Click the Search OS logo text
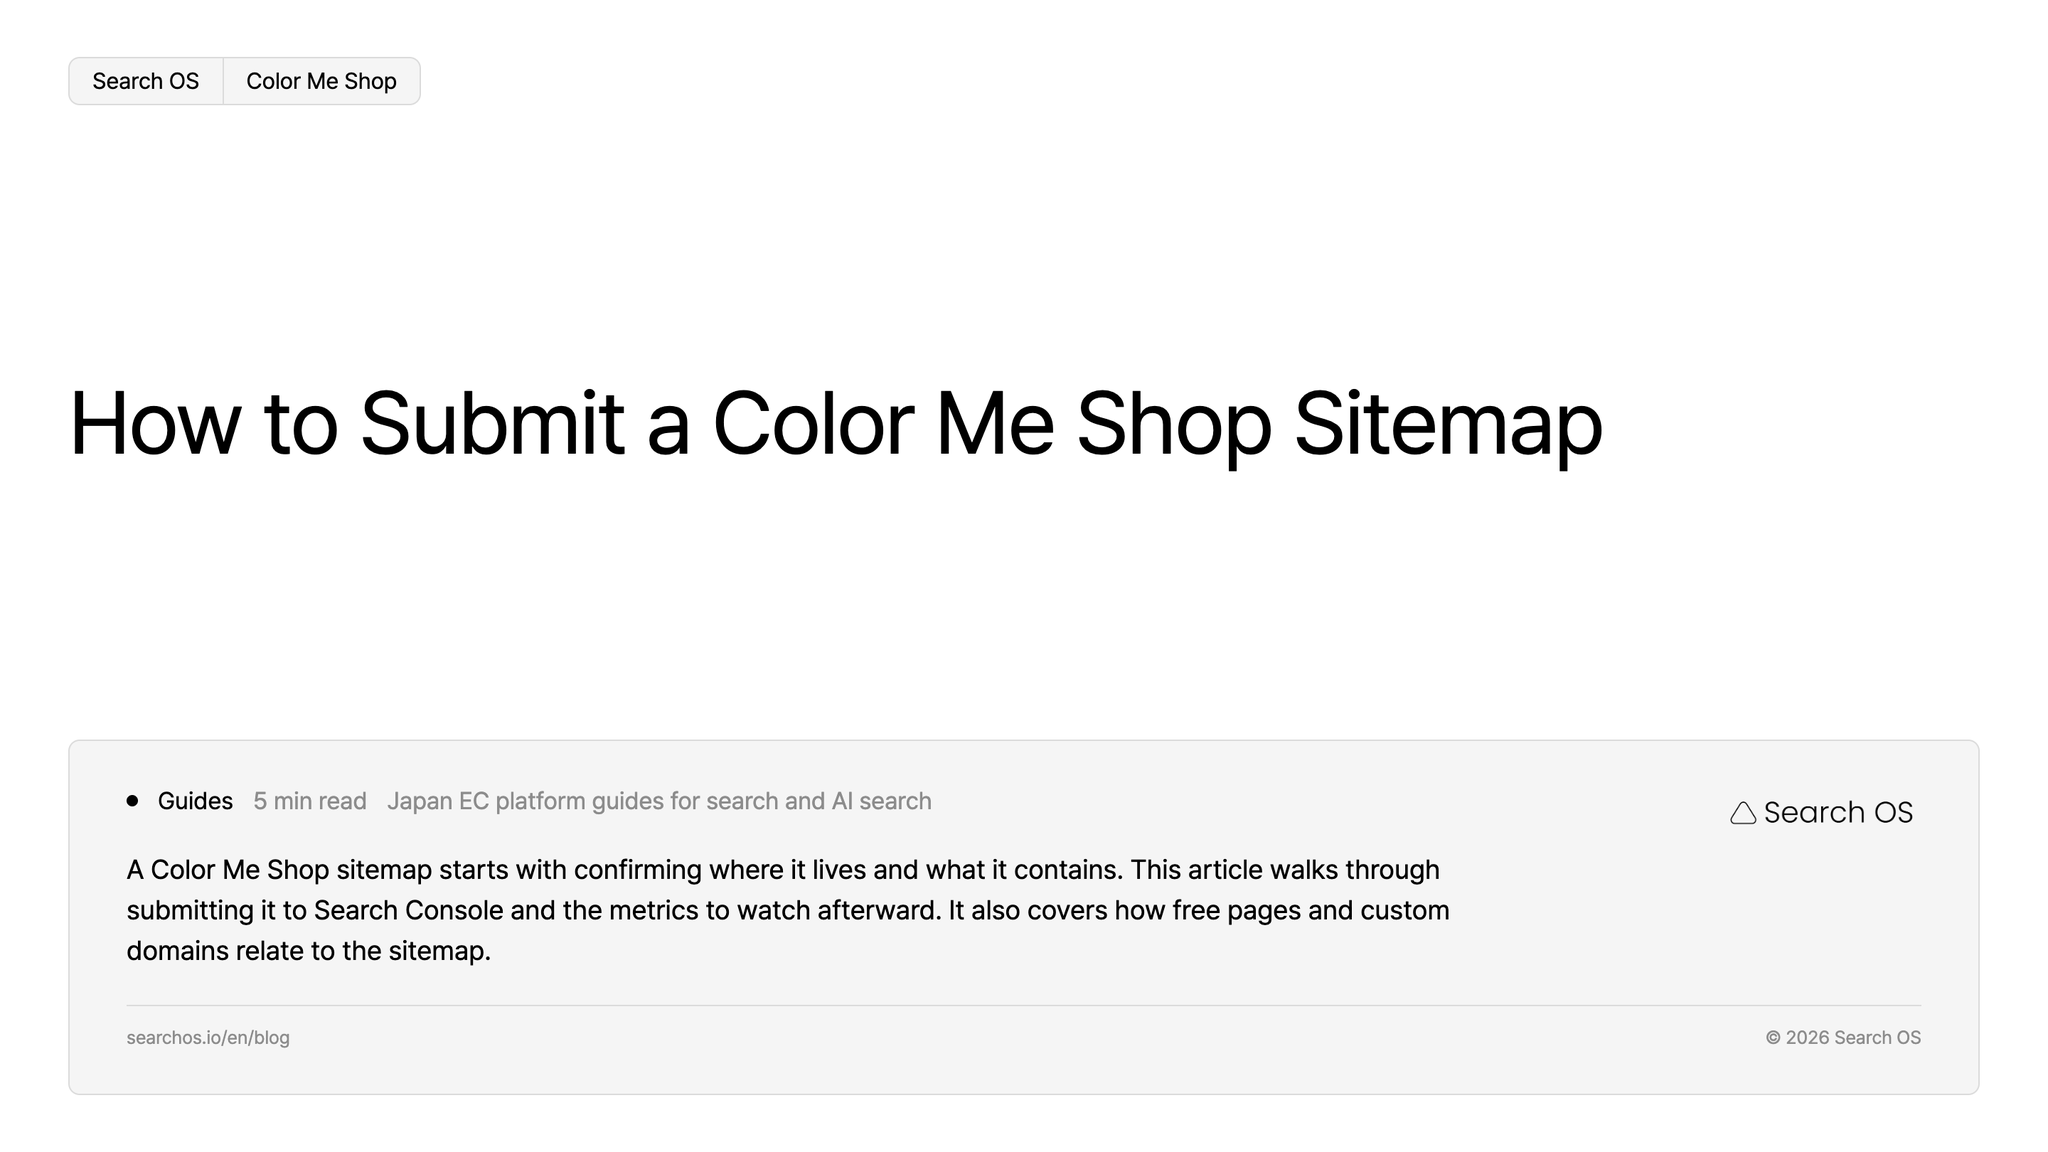2048x1152 pixels. 1838,812
